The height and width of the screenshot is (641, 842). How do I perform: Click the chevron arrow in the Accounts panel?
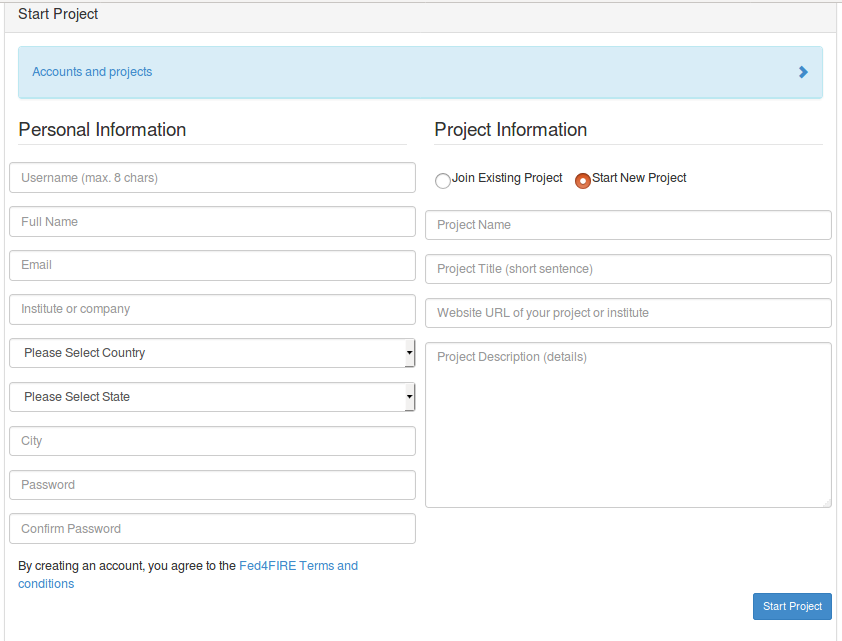pyautogui.click(x=803, y=72)
